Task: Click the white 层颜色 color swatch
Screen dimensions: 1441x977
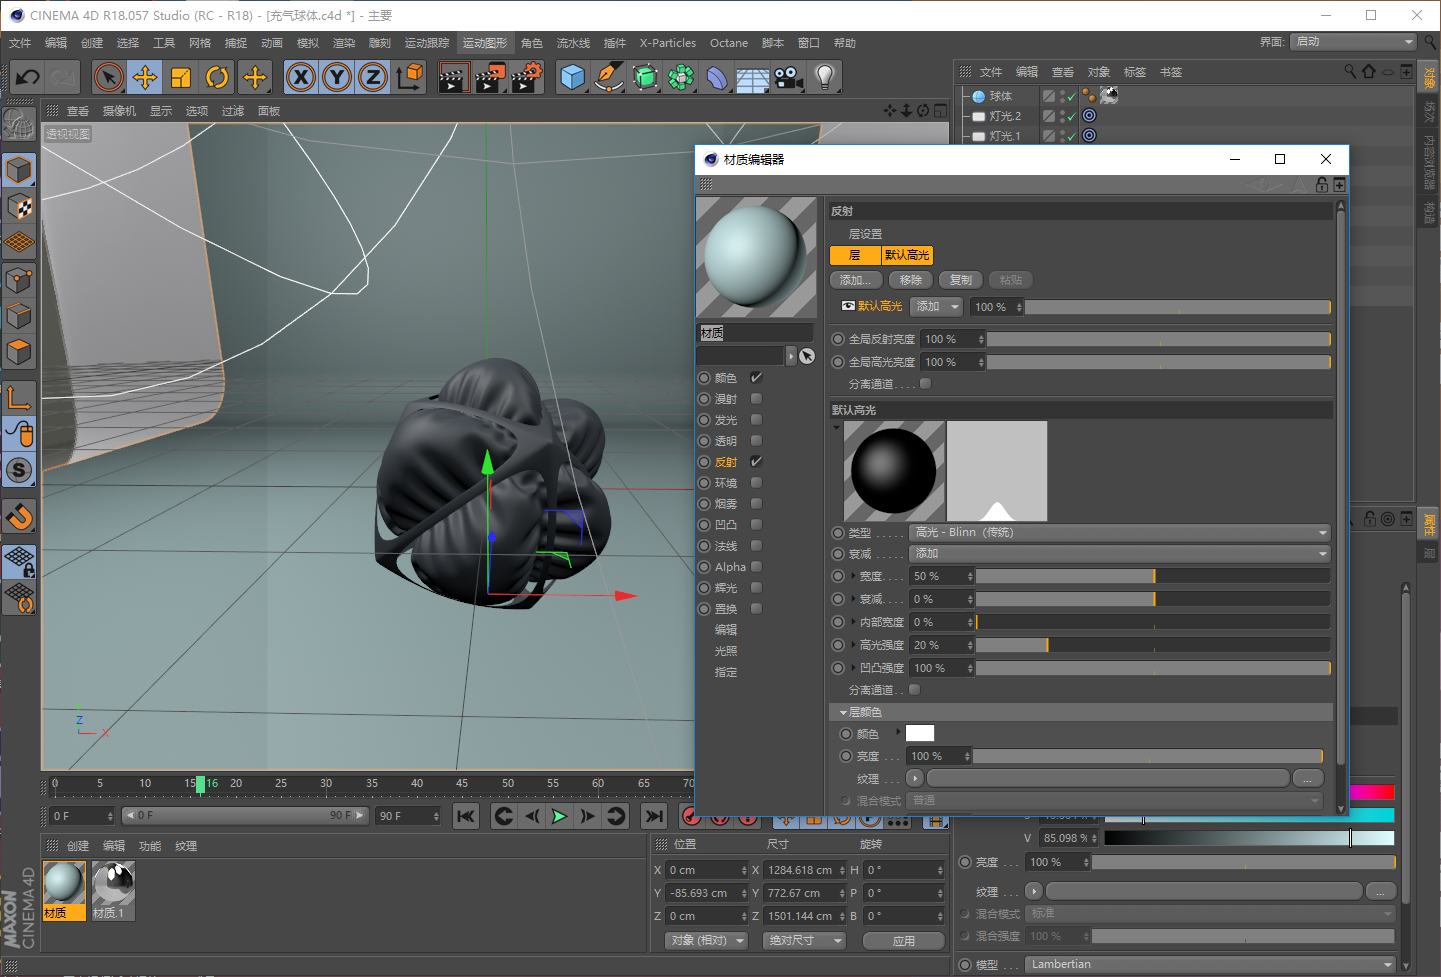Action: [x=920, y=733]
